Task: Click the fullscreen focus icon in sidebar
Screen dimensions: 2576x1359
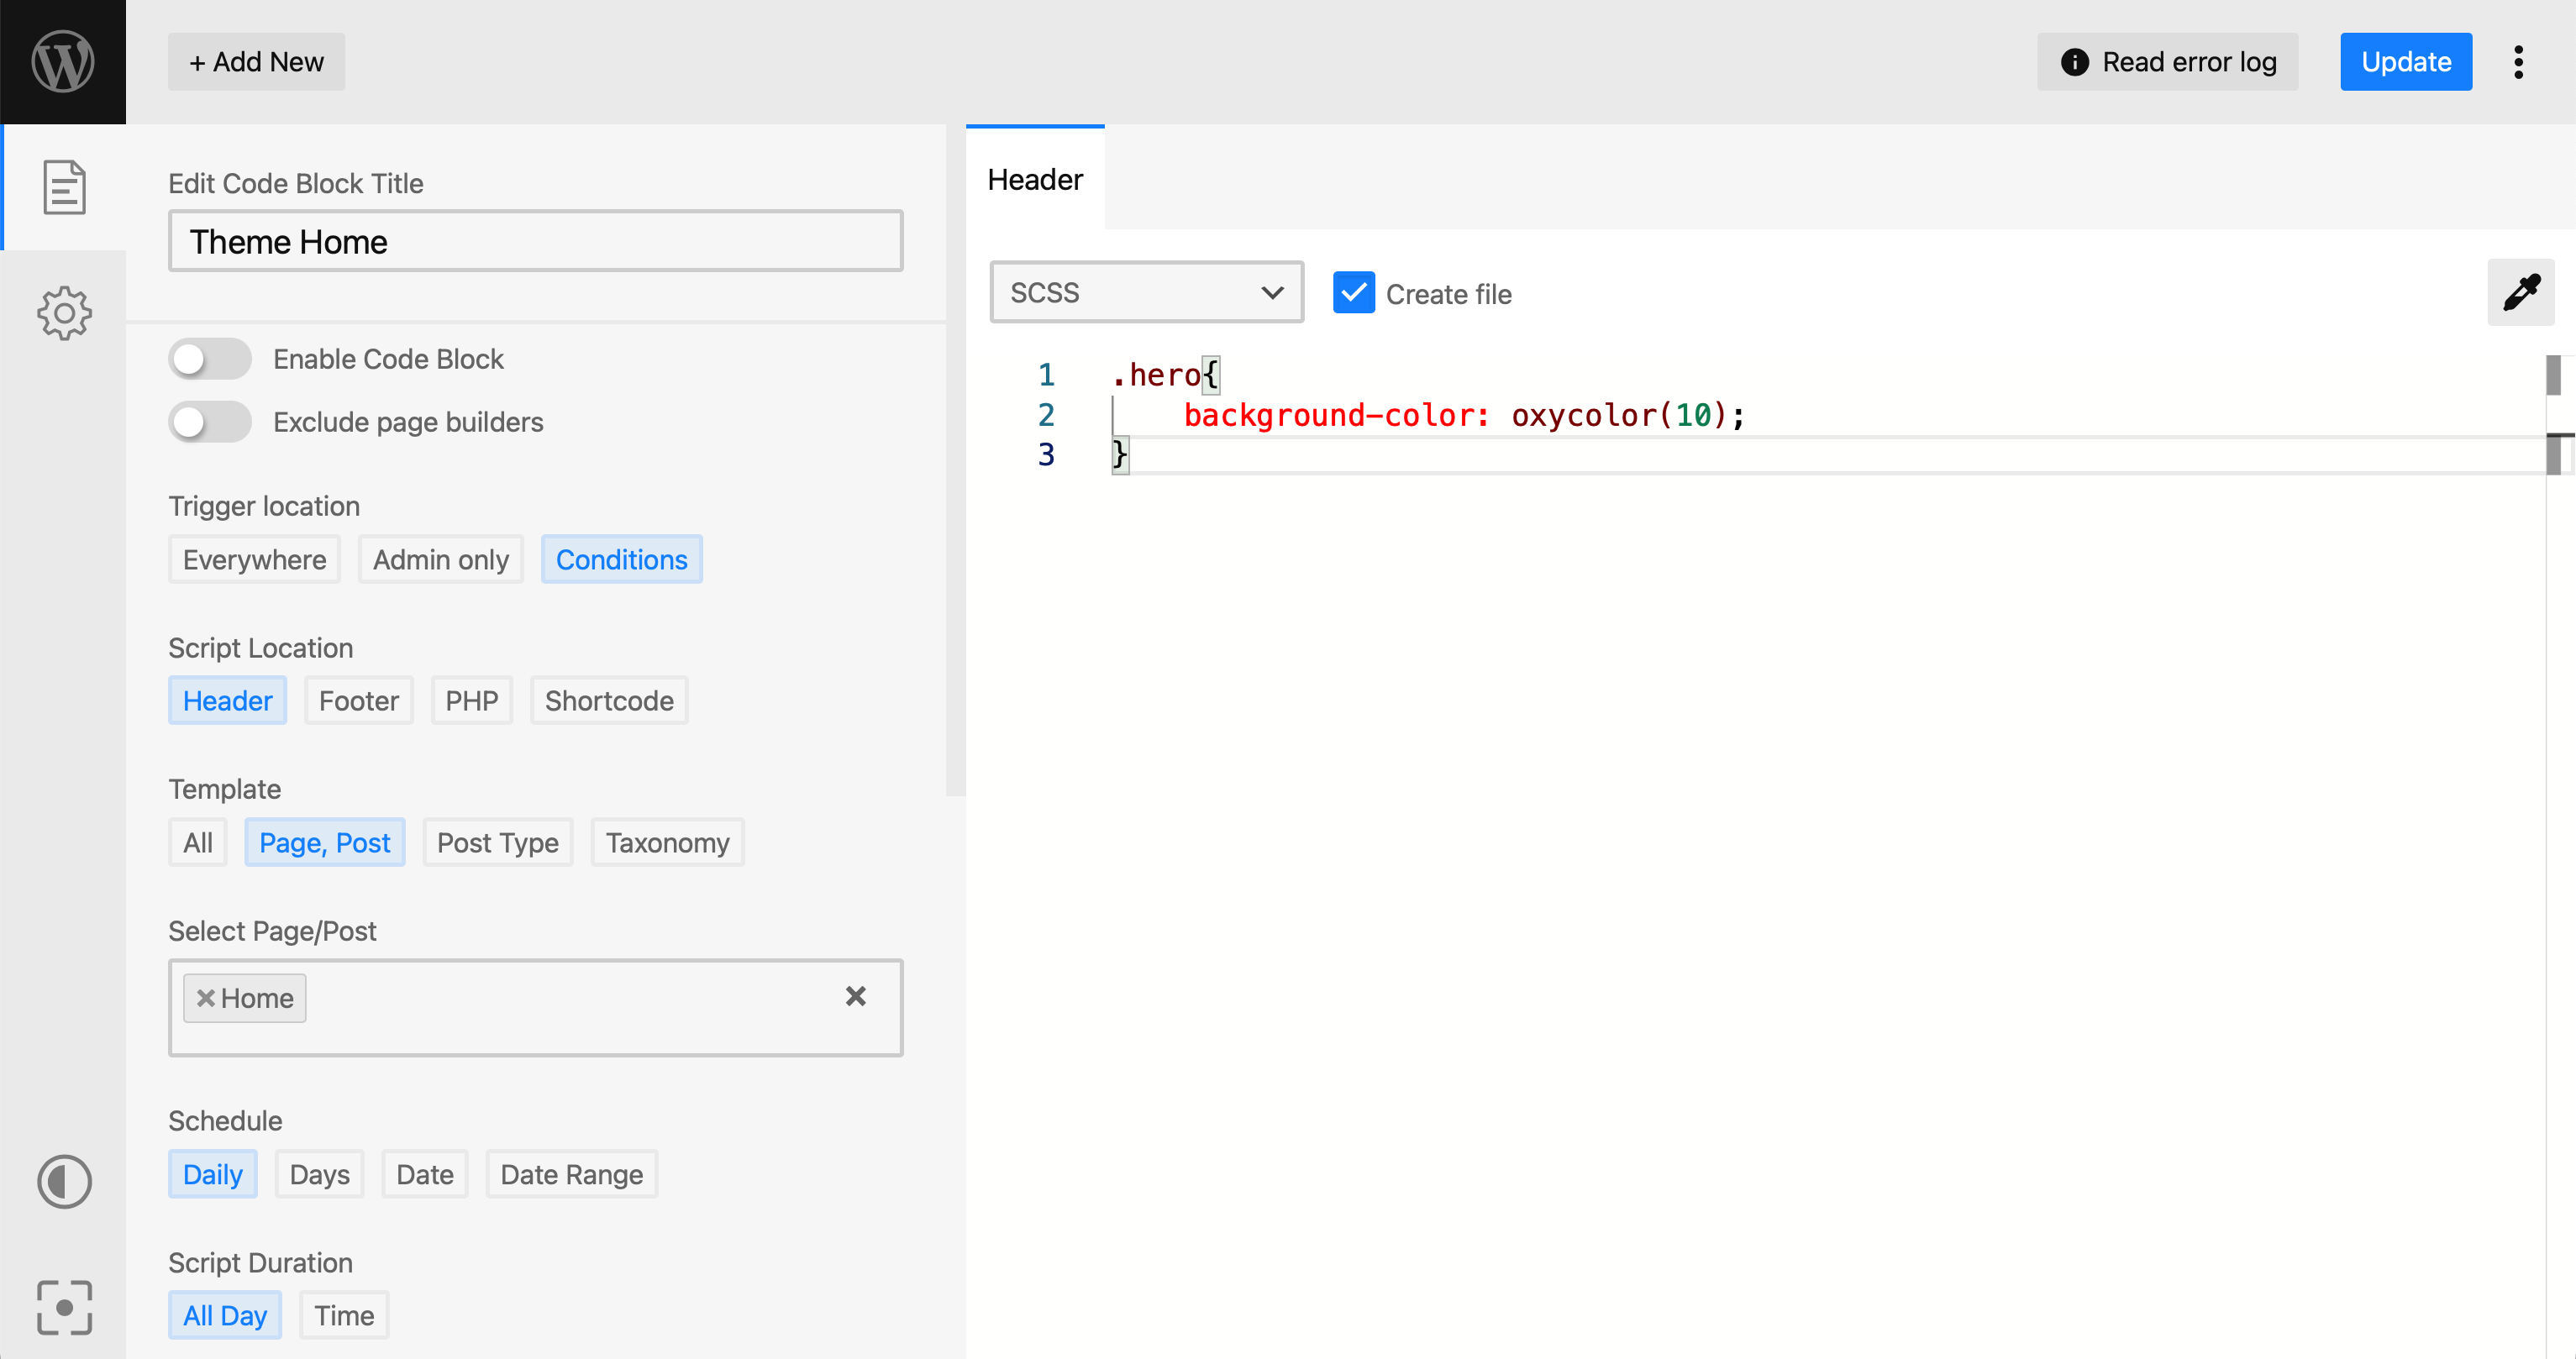Action: point(64,1307)
